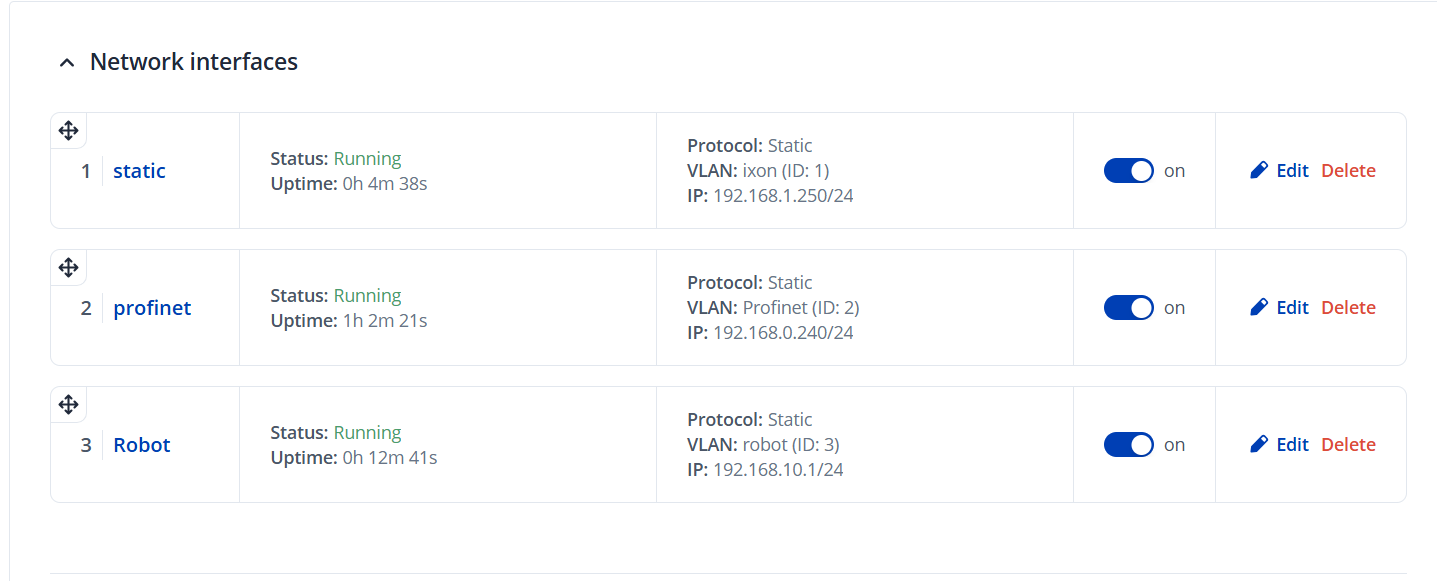Click pencil edit icon for profinet interface

(x=1259, y=308)
